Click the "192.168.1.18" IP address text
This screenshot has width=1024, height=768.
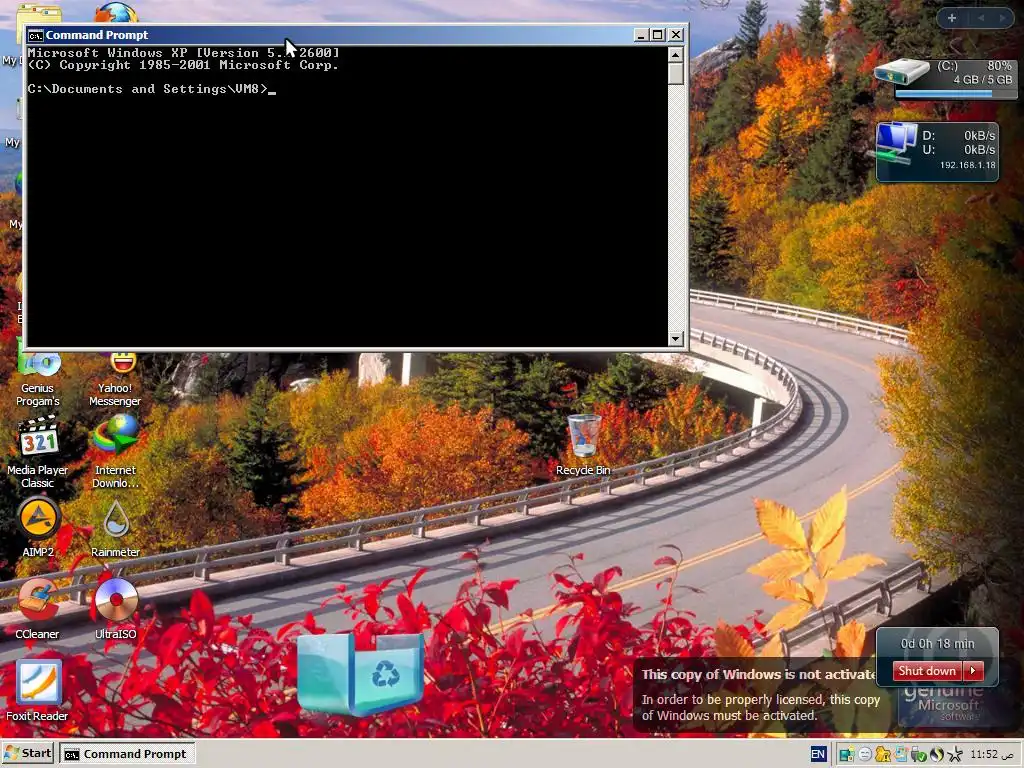point(968,165)
